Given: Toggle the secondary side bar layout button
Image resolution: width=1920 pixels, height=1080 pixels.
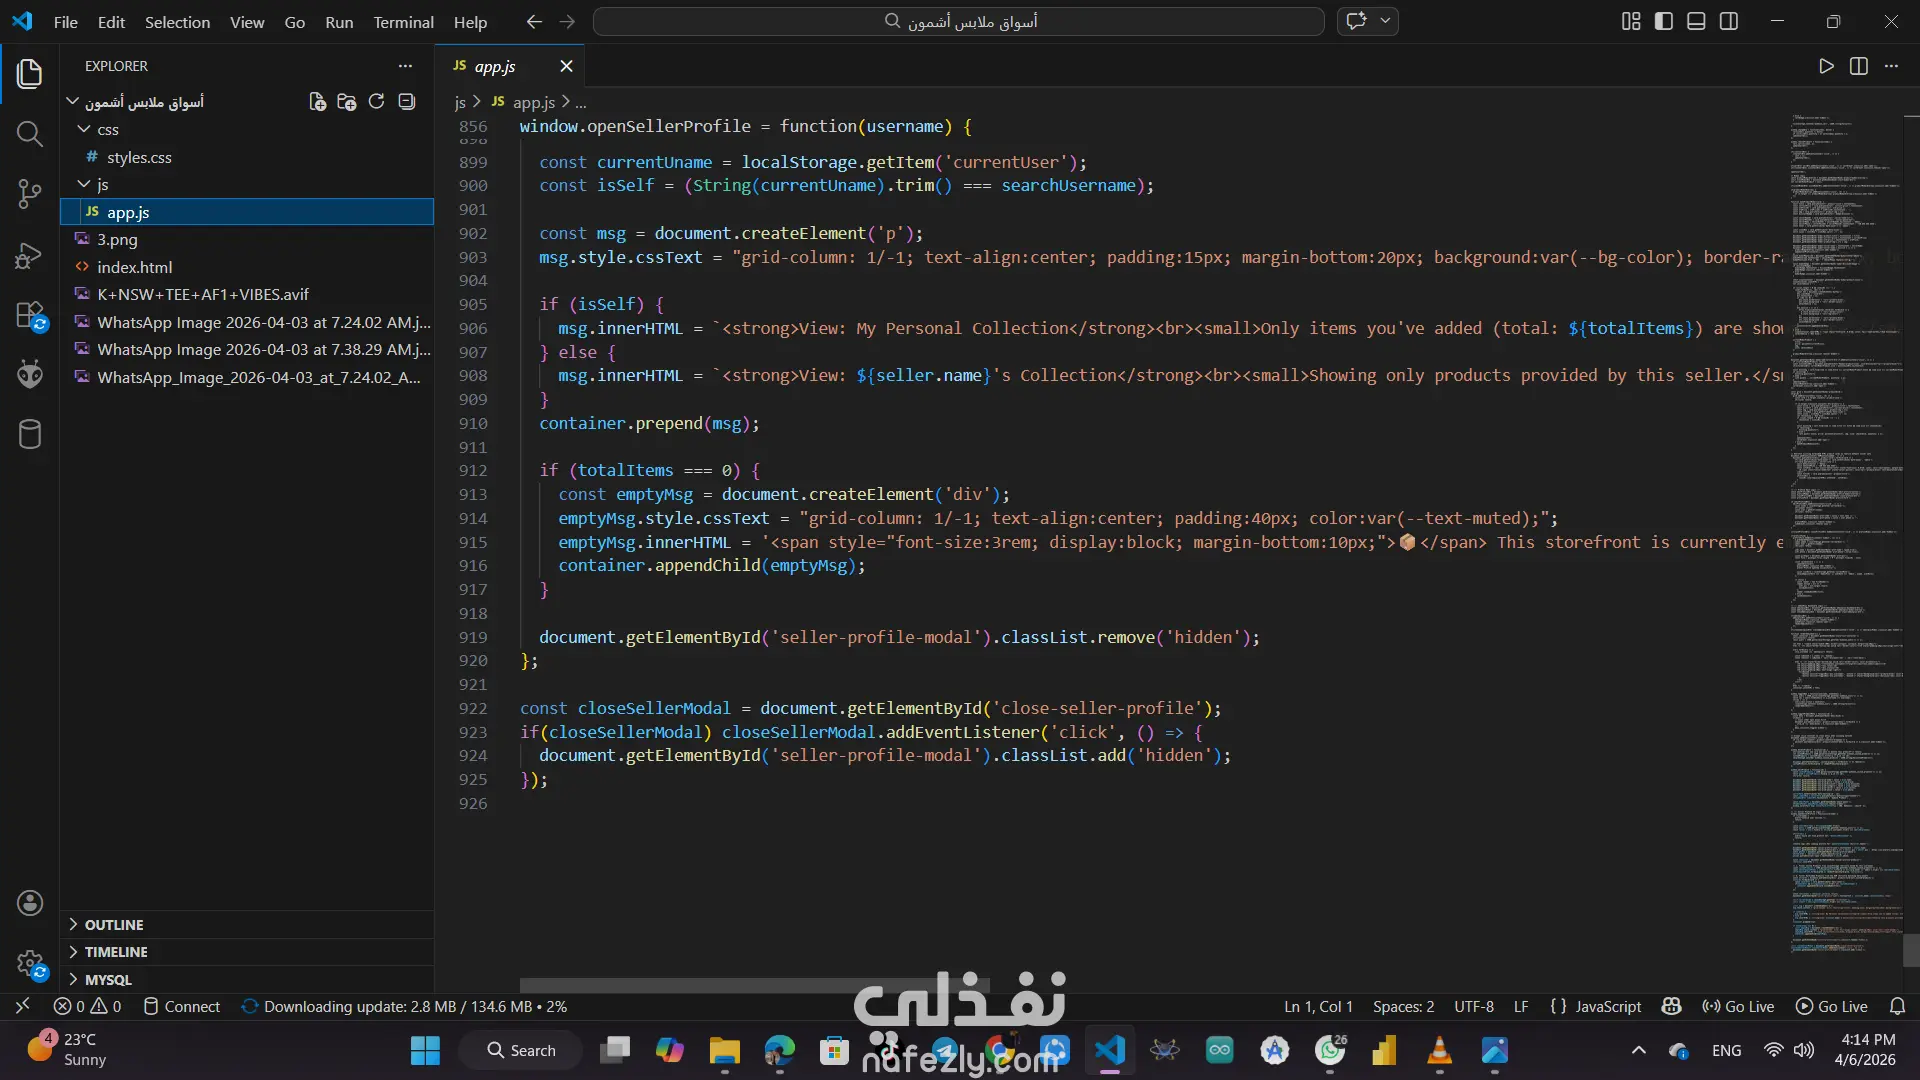Looking at the screenshot, I should (1729, 21).
